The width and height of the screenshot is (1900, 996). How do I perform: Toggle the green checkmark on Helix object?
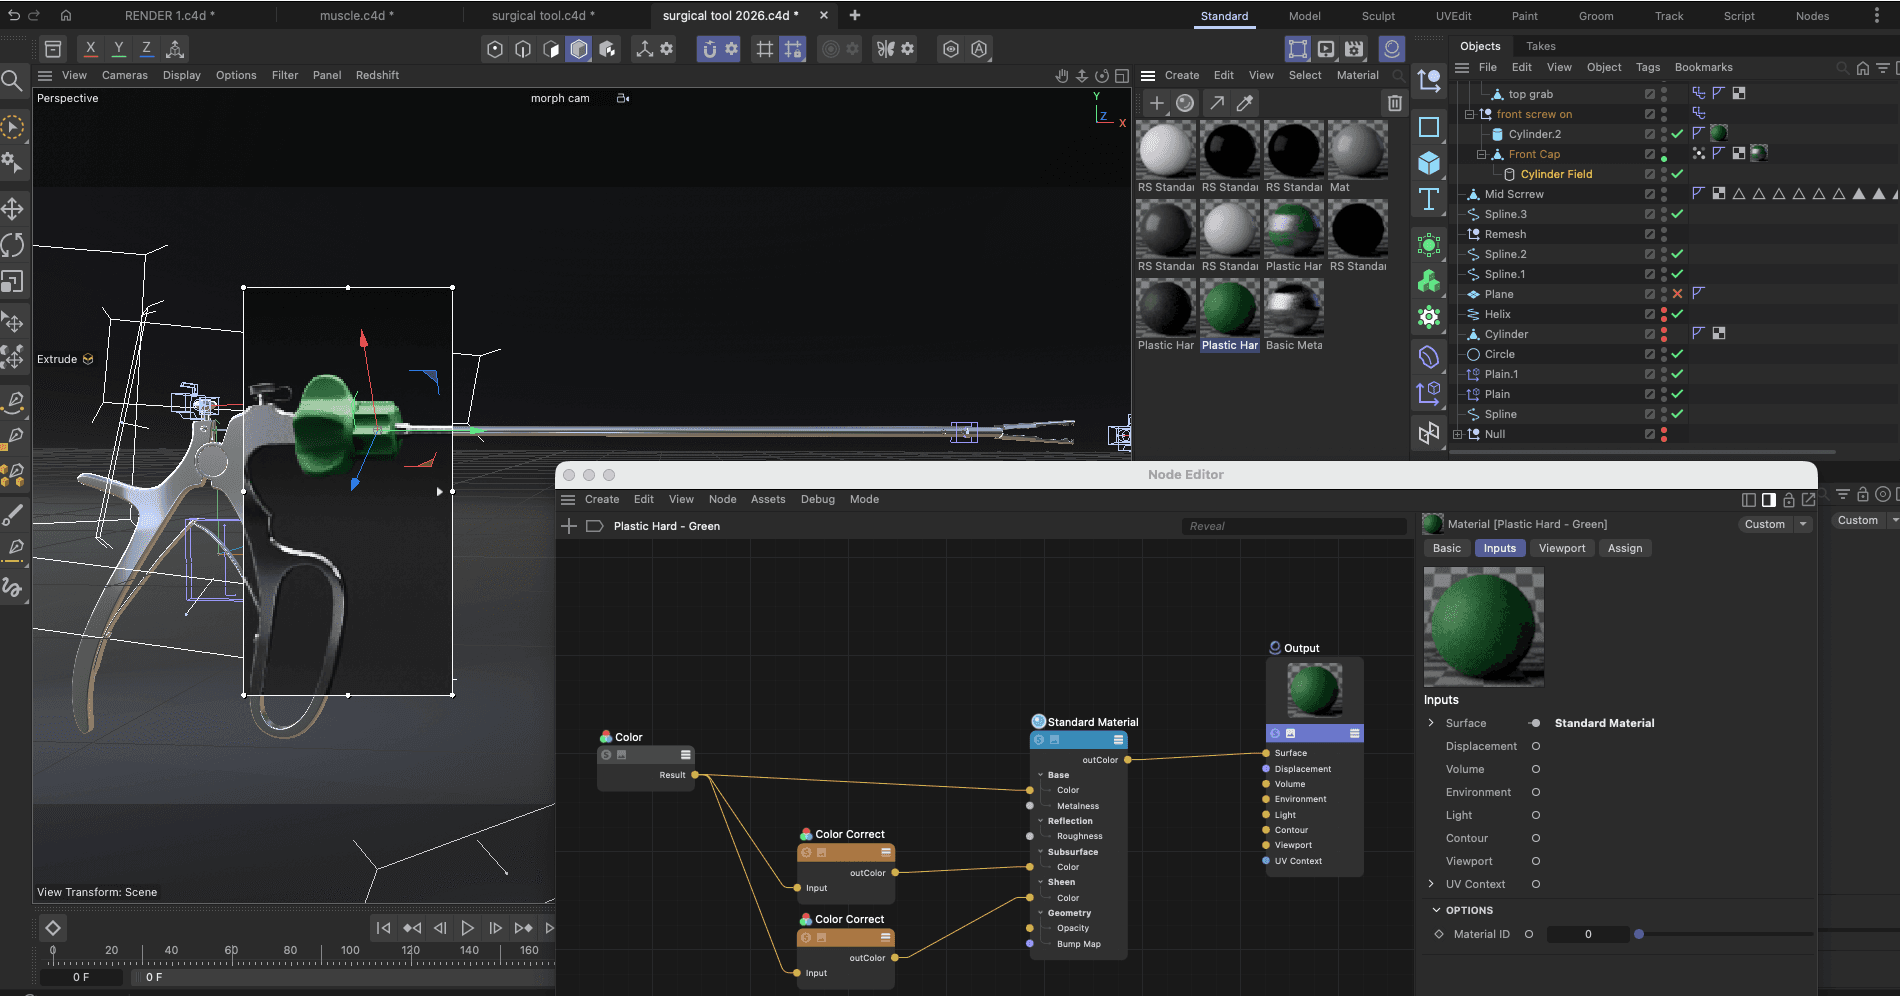point(1677,314)
